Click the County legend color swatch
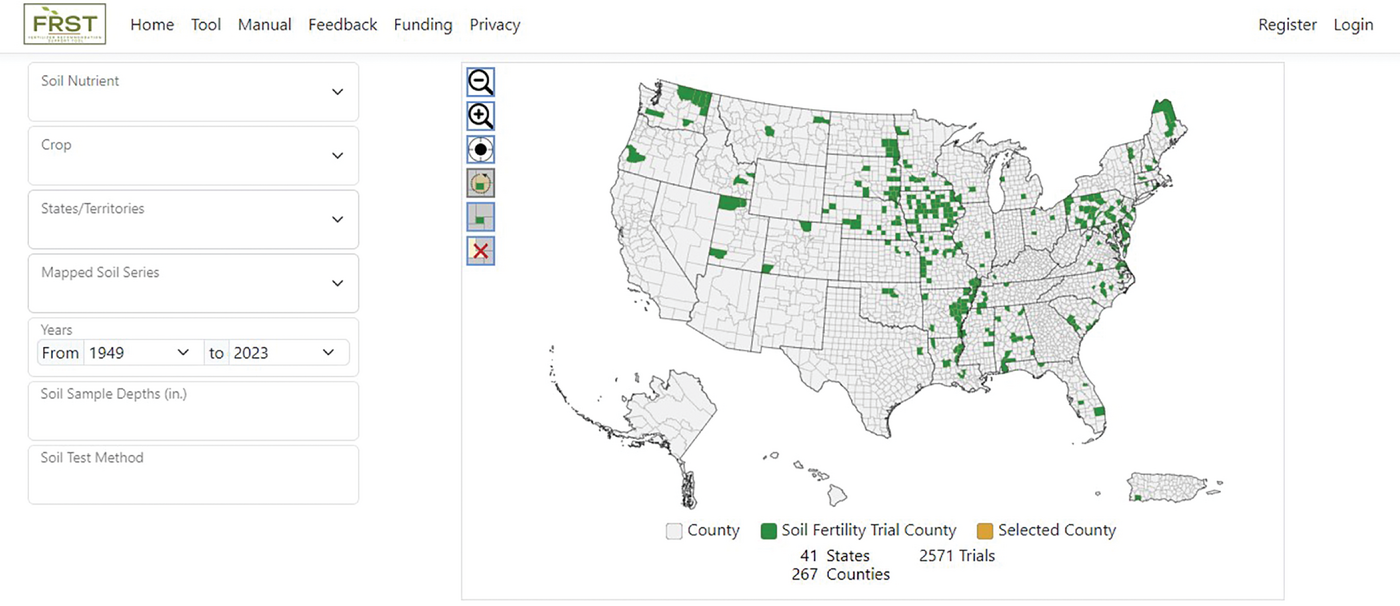This screenshot has height=606, width=1400. [x=673, y=530]
